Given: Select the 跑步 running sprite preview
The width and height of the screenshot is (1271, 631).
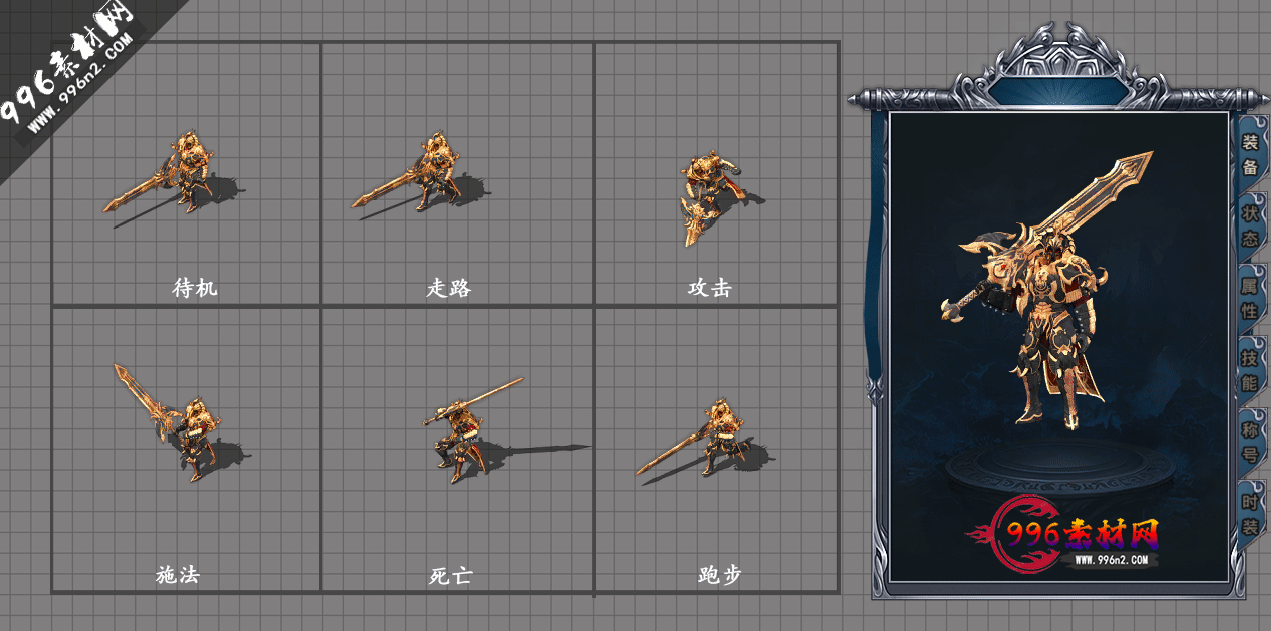Looking at the screenshot, I should pos(705,440).
